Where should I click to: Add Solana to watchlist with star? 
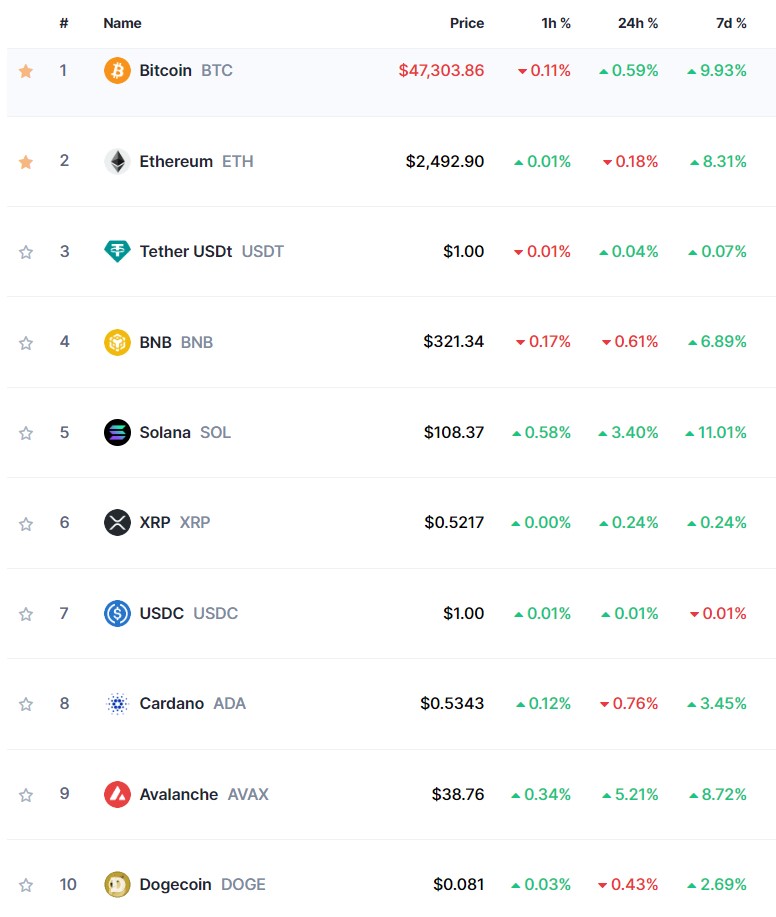26,433
